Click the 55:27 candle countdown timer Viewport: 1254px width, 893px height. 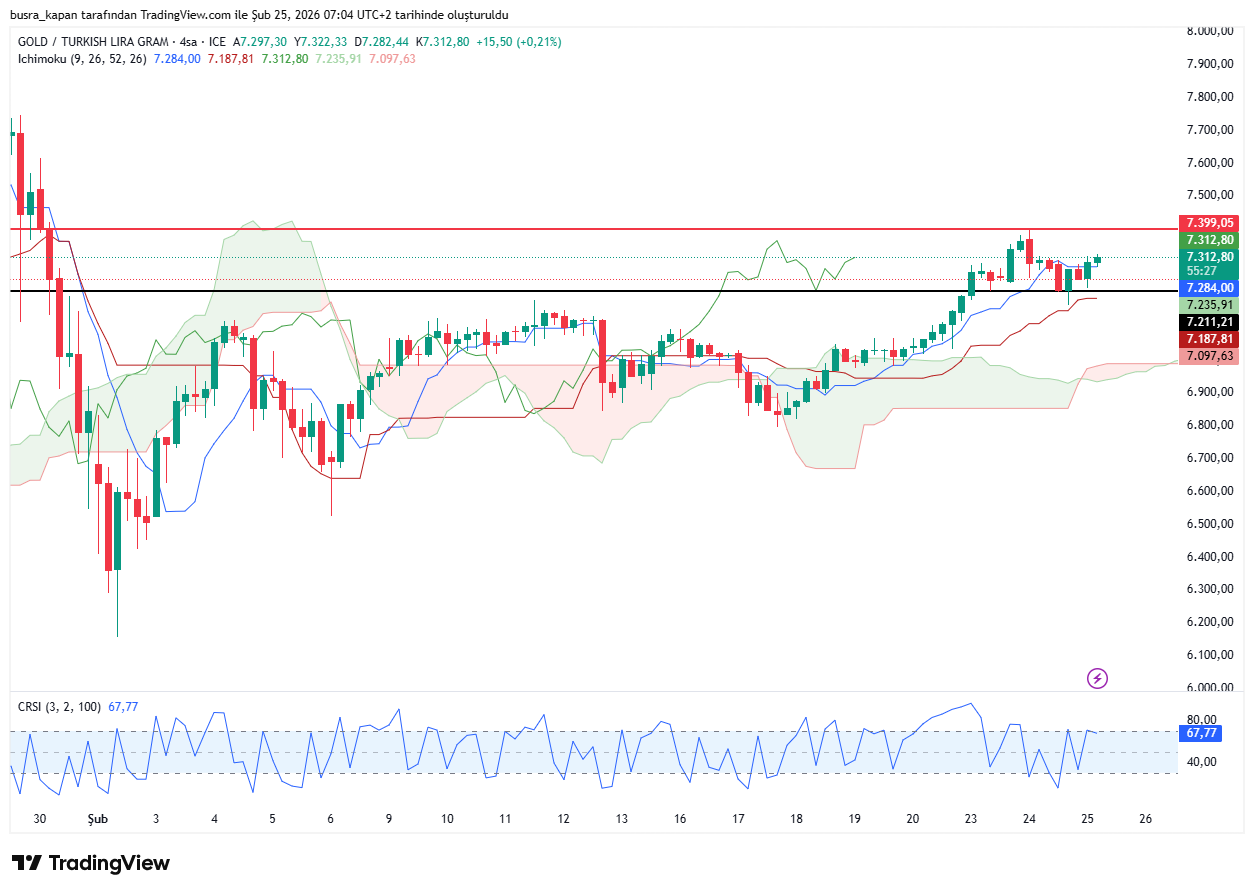1201,271
